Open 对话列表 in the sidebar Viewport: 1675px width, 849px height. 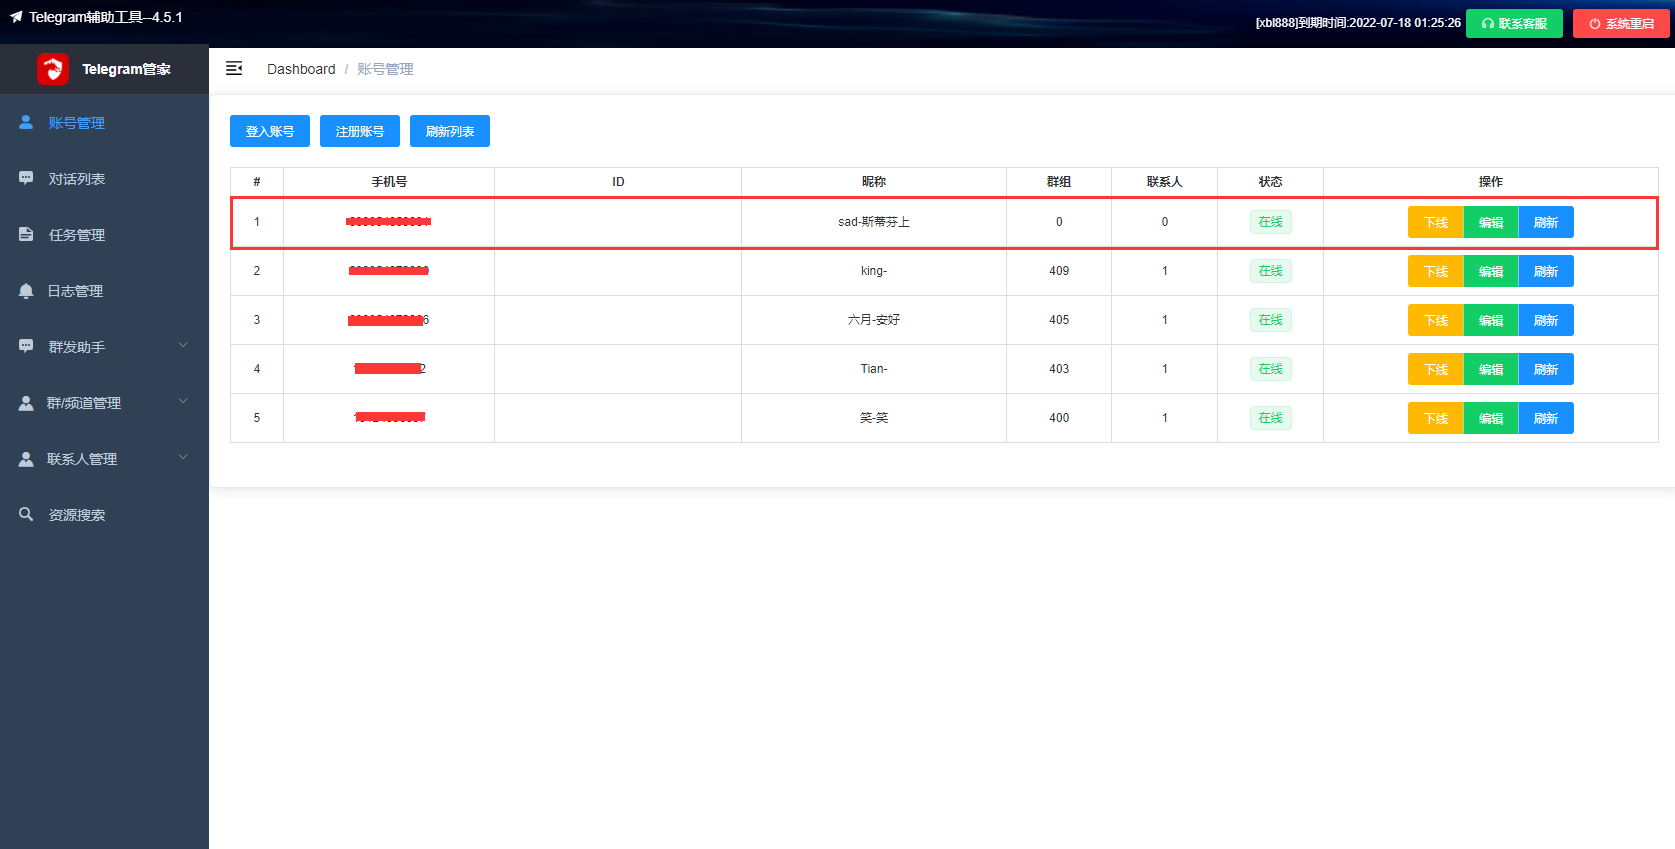pos(104,179)
